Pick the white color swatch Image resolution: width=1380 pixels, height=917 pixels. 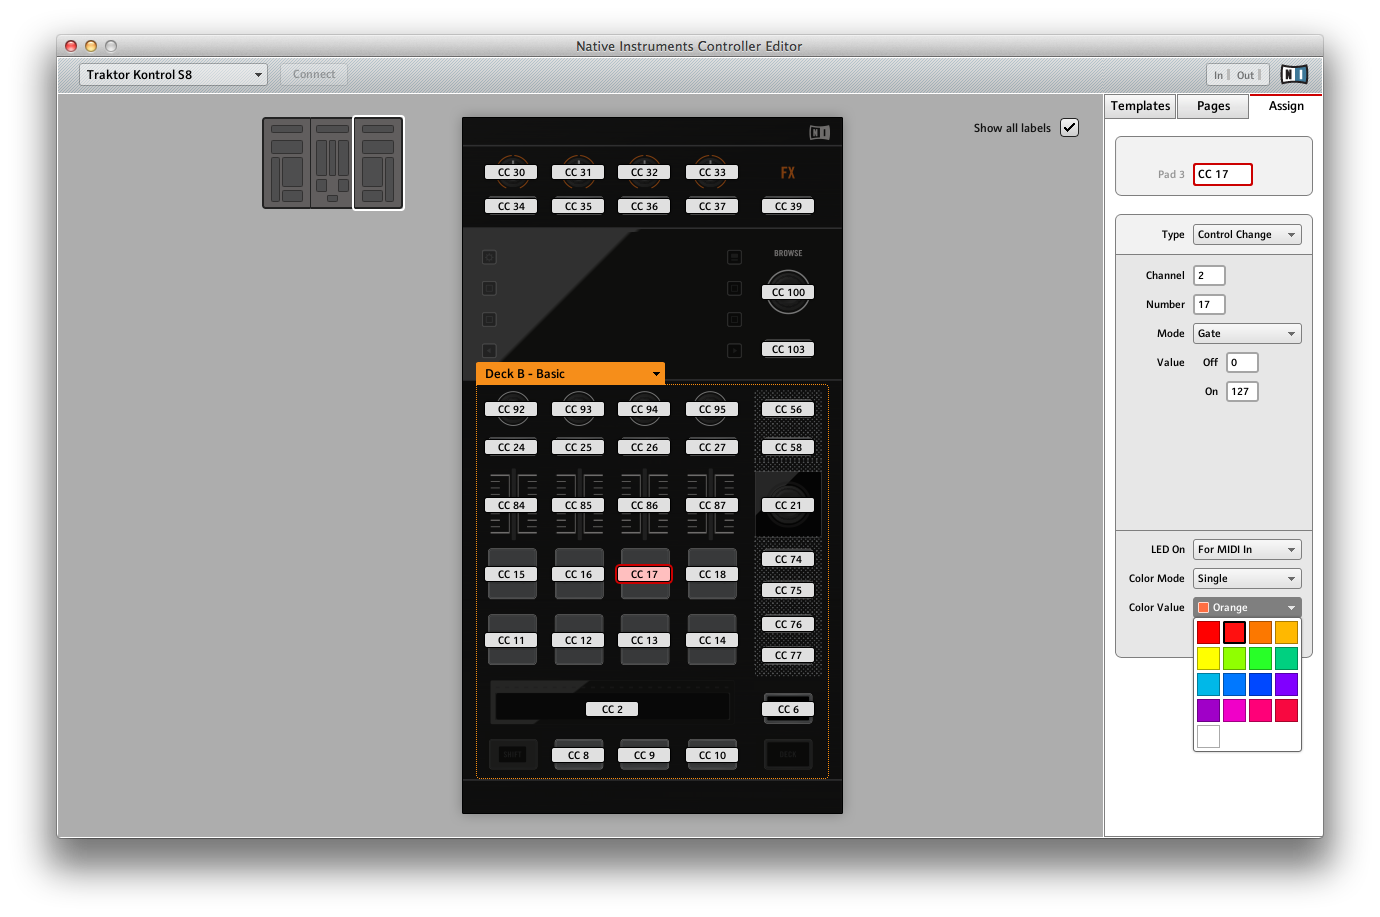coord(1208,736)
